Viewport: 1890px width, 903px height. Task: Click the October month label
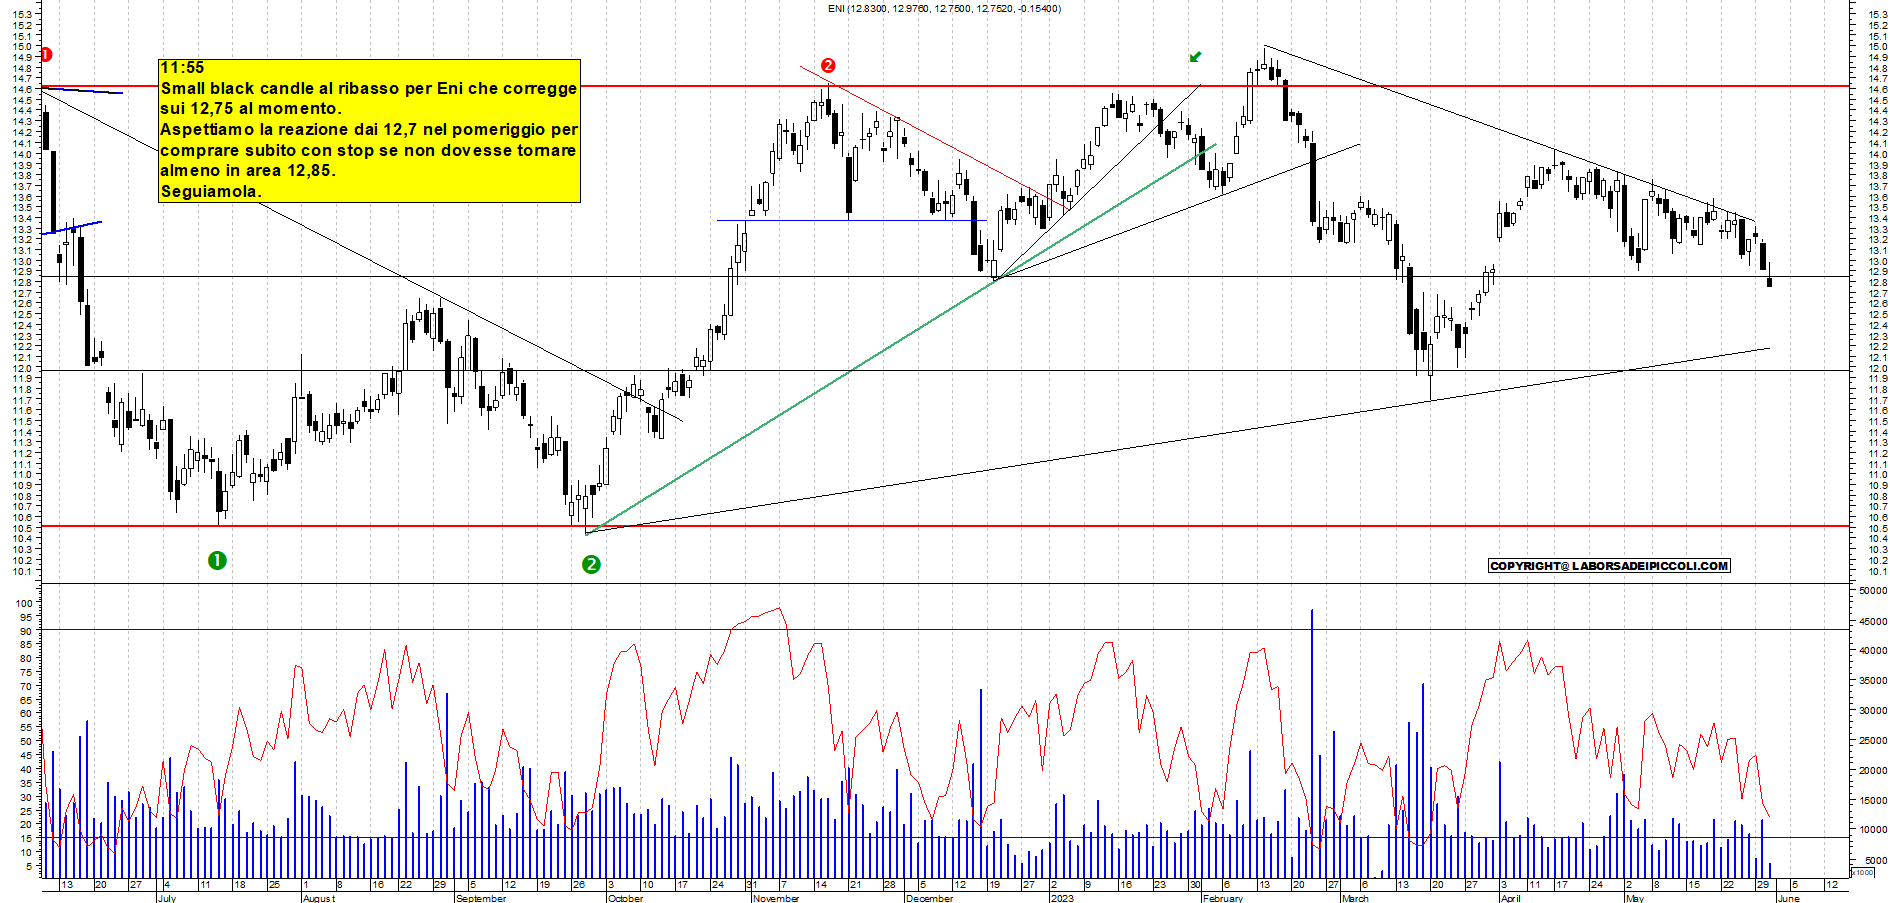coord(626,898)
